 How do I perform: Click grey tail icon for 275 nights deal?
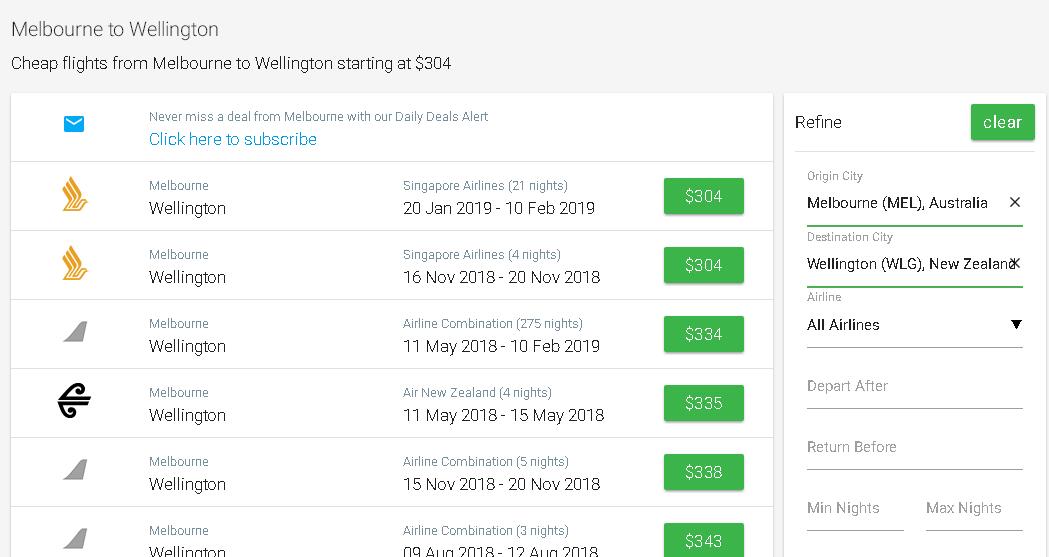[x=76, y=332]
